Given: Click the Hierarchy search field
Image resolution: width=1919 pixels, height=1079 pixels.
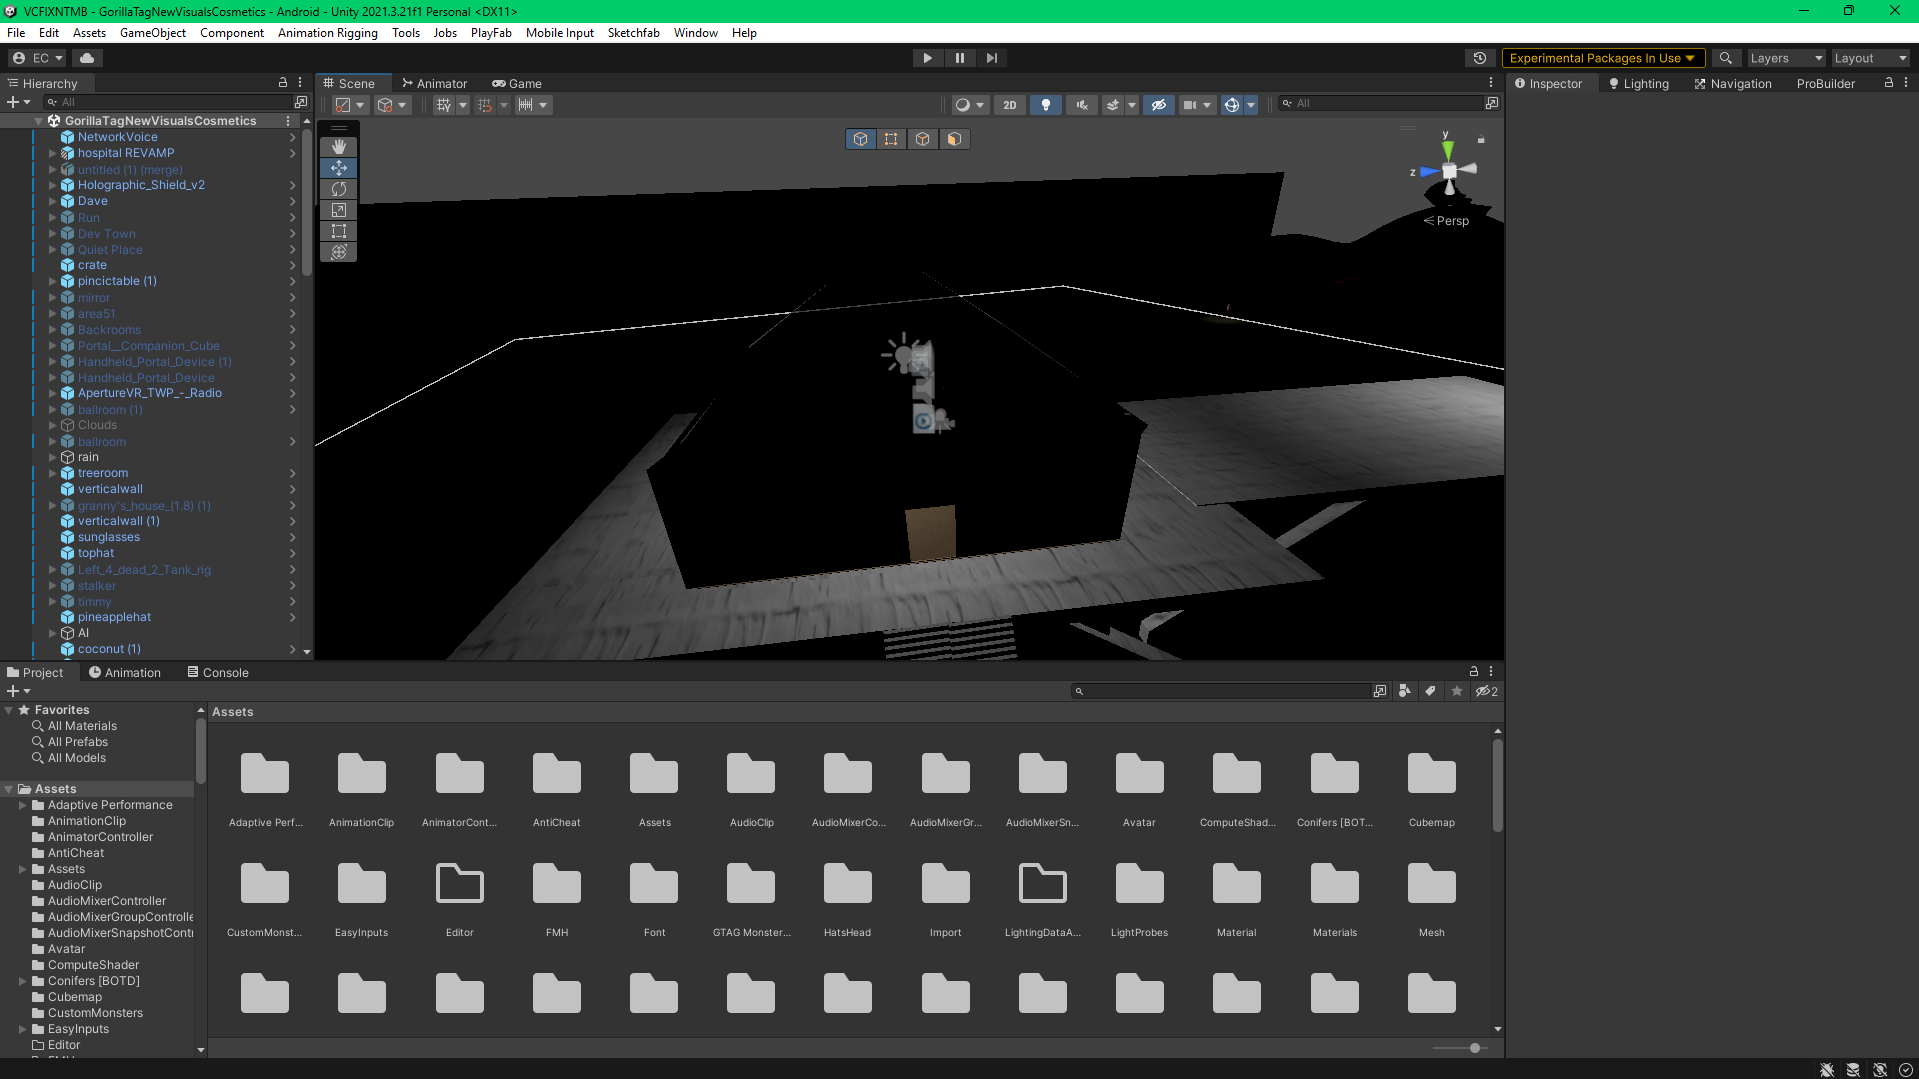Looking at the screenshot, I should pos(169,102).
